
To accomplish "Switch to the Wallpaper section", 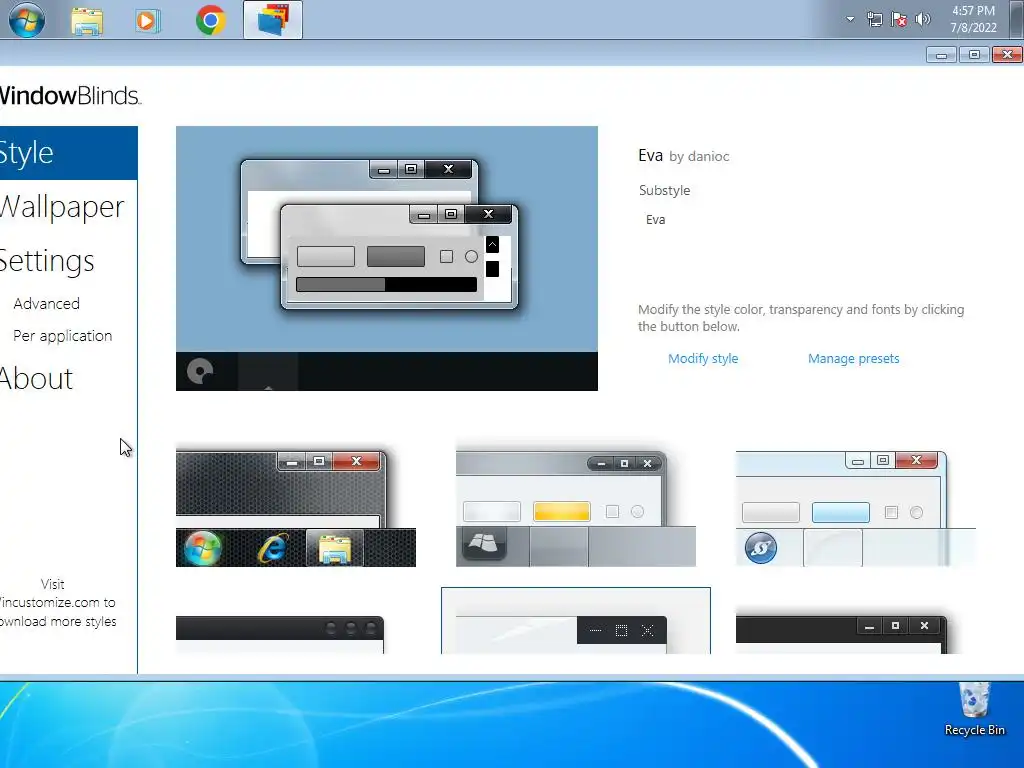I will pyautogui.click(x=62, y=207).
